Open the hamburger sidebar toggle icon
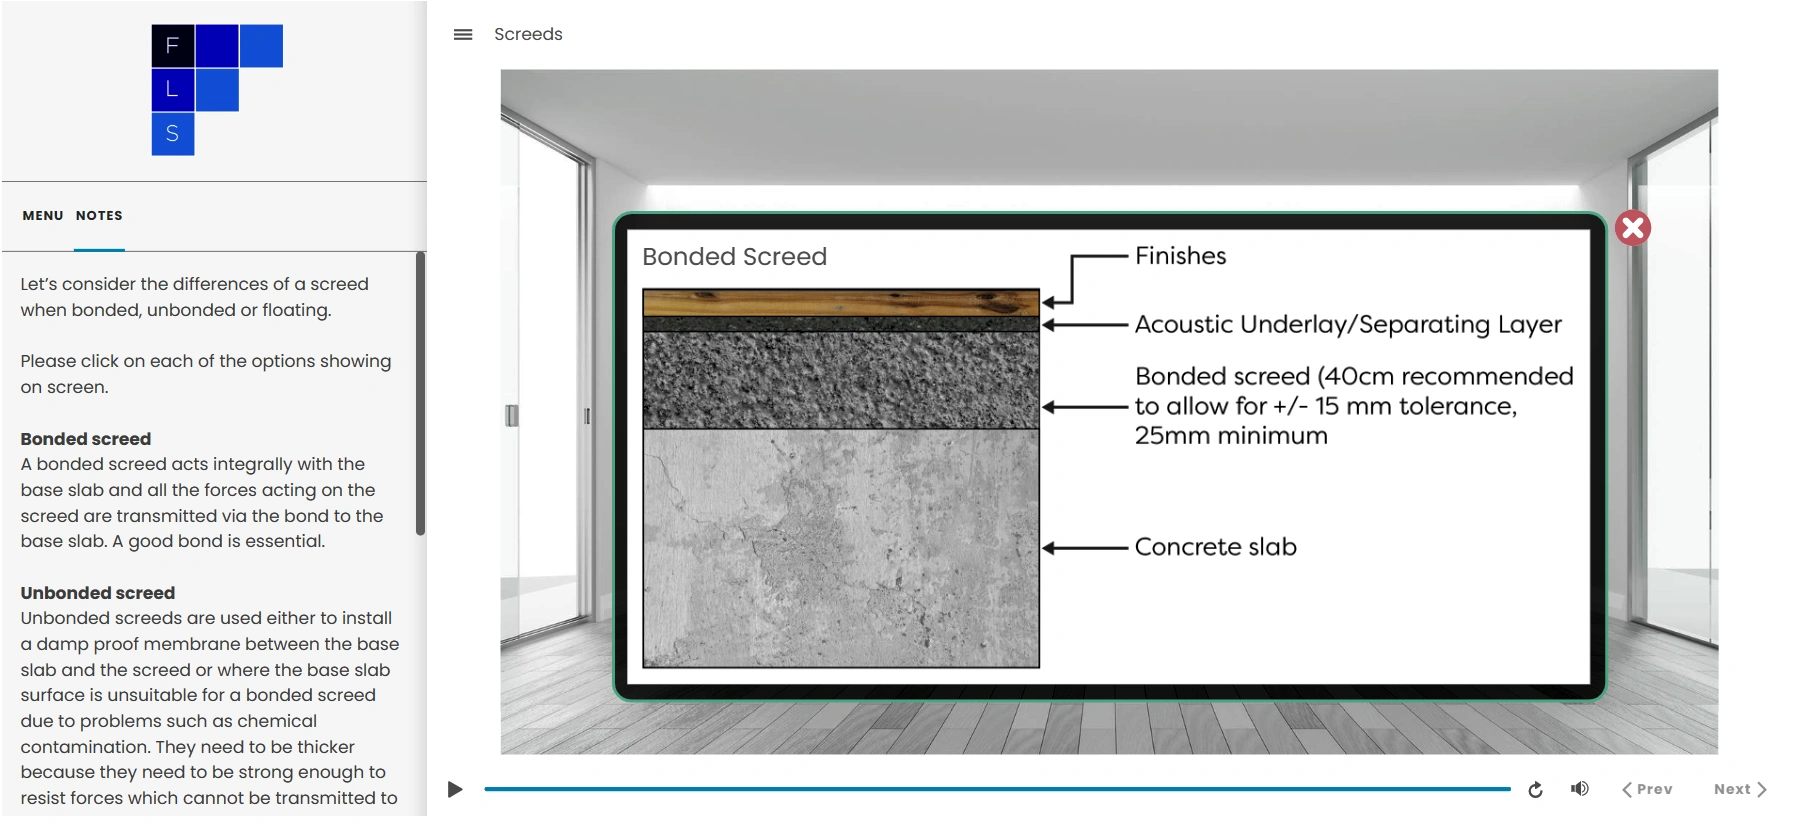Screen dimensions: 1799x830 [x=462, y=35]
